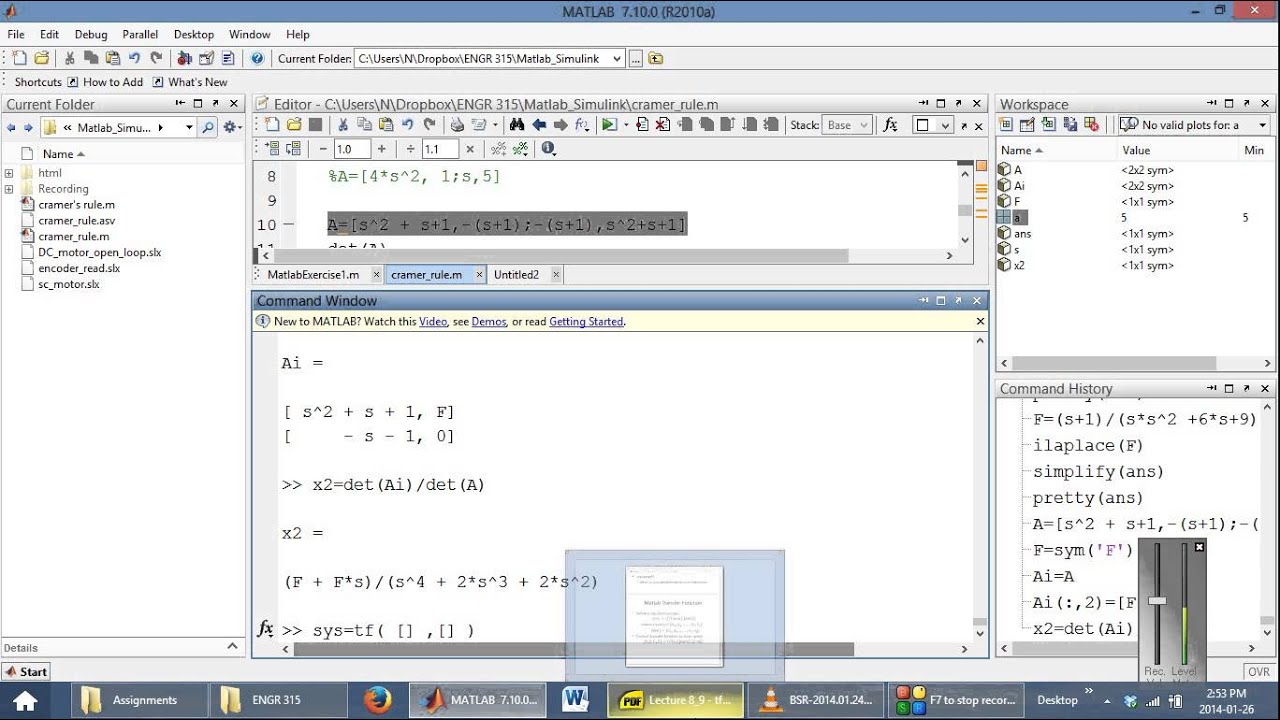Image resolution: width=1280 pixels, height=720 pixels.
Task: Click the browse for folder ellipsis button
Action: pyautogui.click(x=637, y=58)
